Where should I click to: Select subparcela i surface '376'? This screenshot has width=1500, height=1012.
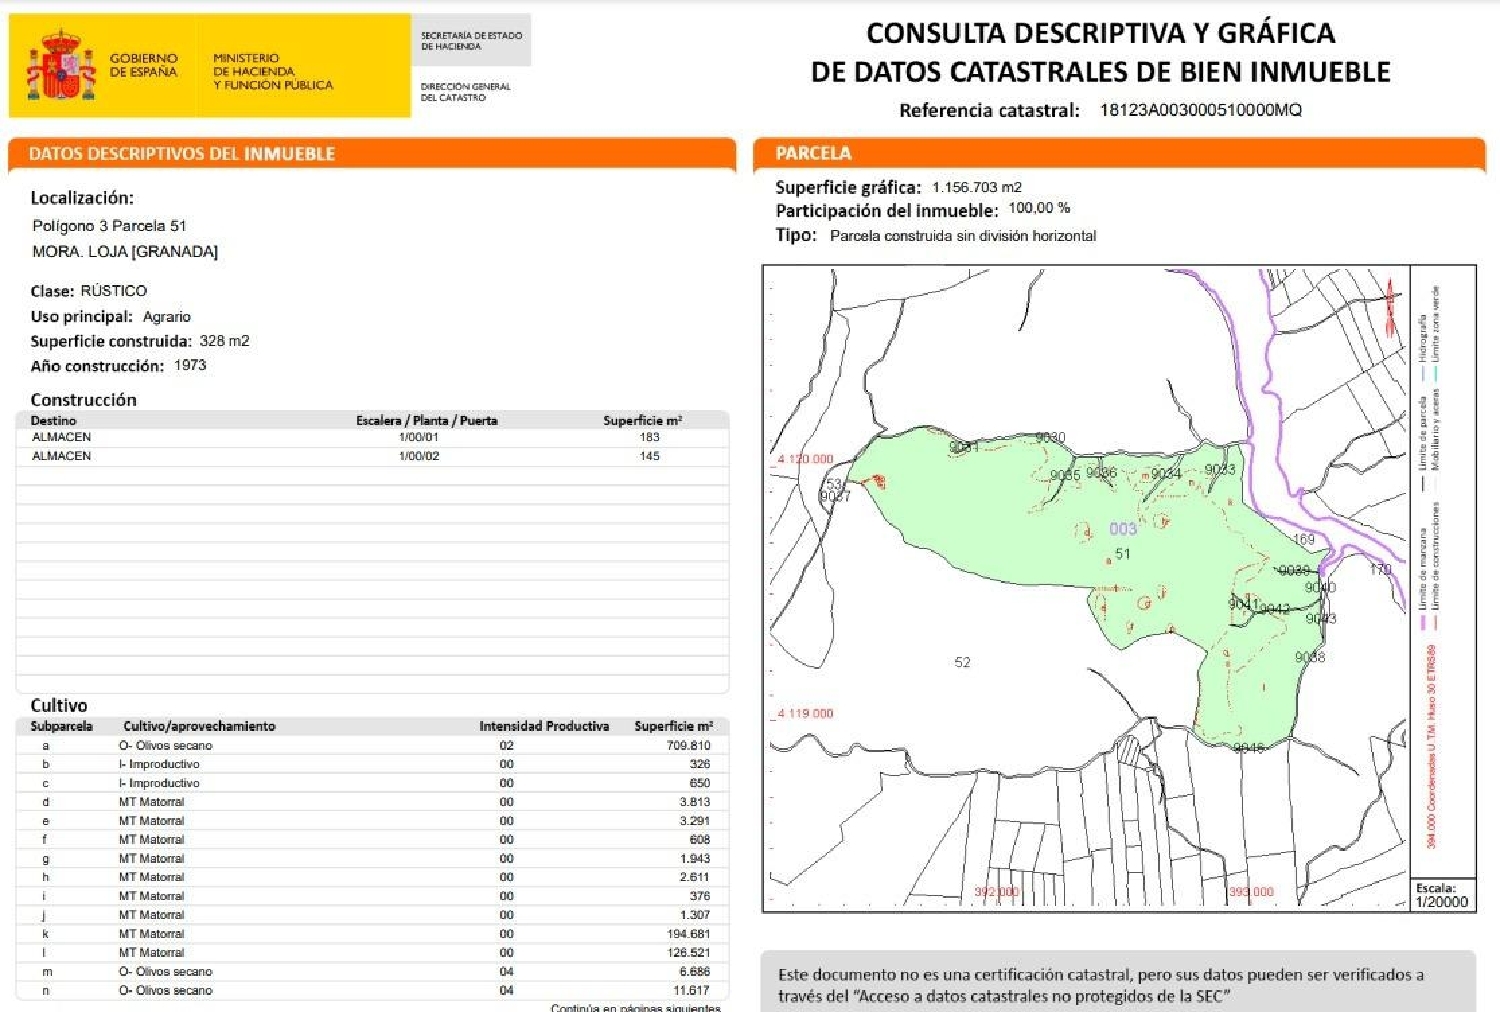[700, 896]
